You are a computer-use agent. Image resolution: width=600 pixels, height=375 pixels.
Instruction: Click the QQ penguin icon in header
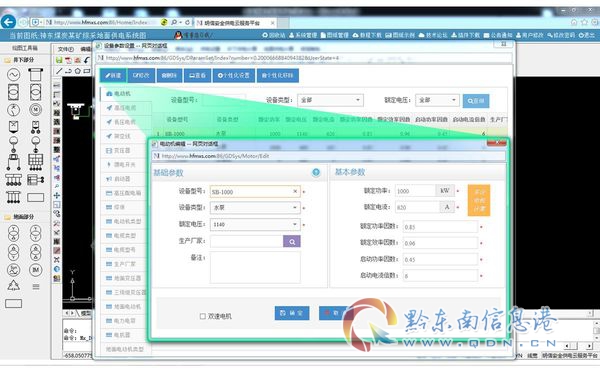178,35
